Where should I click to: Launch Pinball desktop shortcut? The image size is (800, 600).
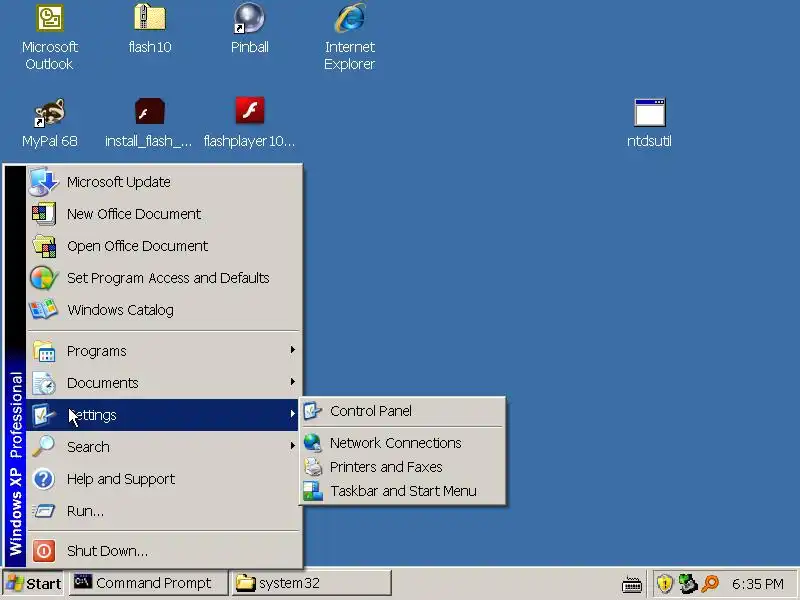(x=249, y=18)
